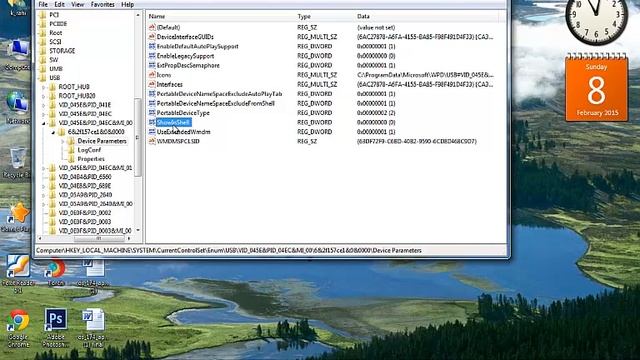Expand the VID_045E&PID_04EC&MI_01 key

pos(44,168)
